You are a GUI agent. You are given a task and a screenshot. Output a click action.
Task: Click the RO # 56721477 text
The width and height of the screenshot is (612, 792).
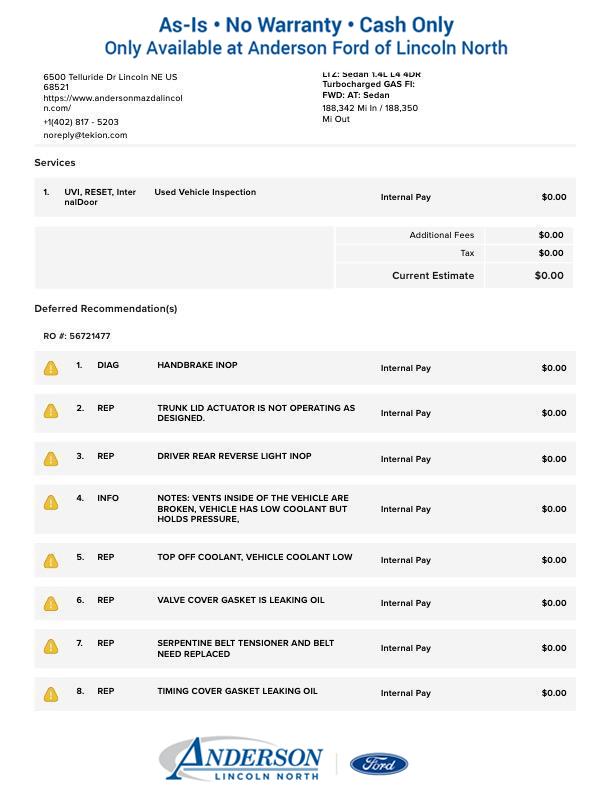coord(77,336)
